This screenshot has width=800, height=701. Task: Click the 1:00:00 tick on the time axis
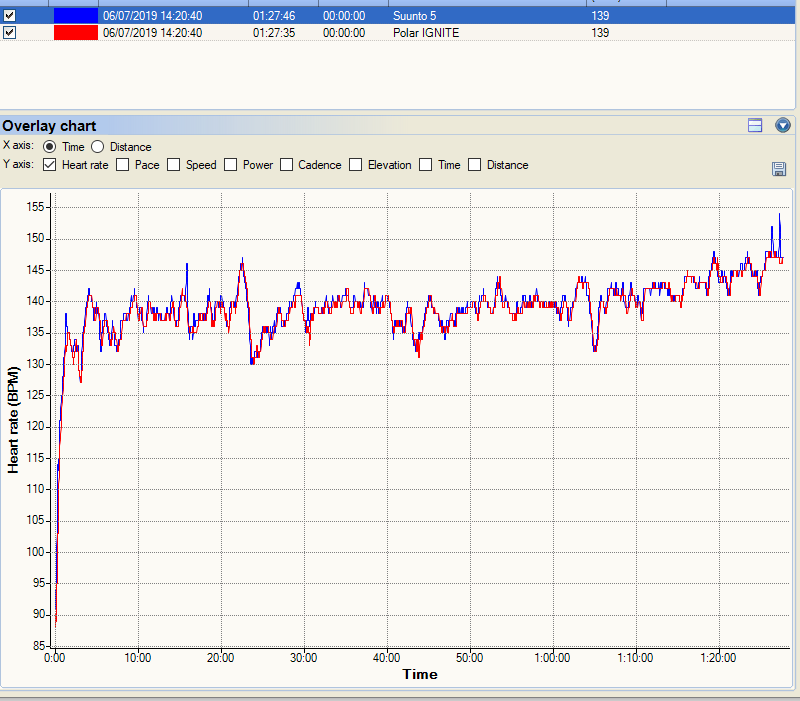pos(552,658)
